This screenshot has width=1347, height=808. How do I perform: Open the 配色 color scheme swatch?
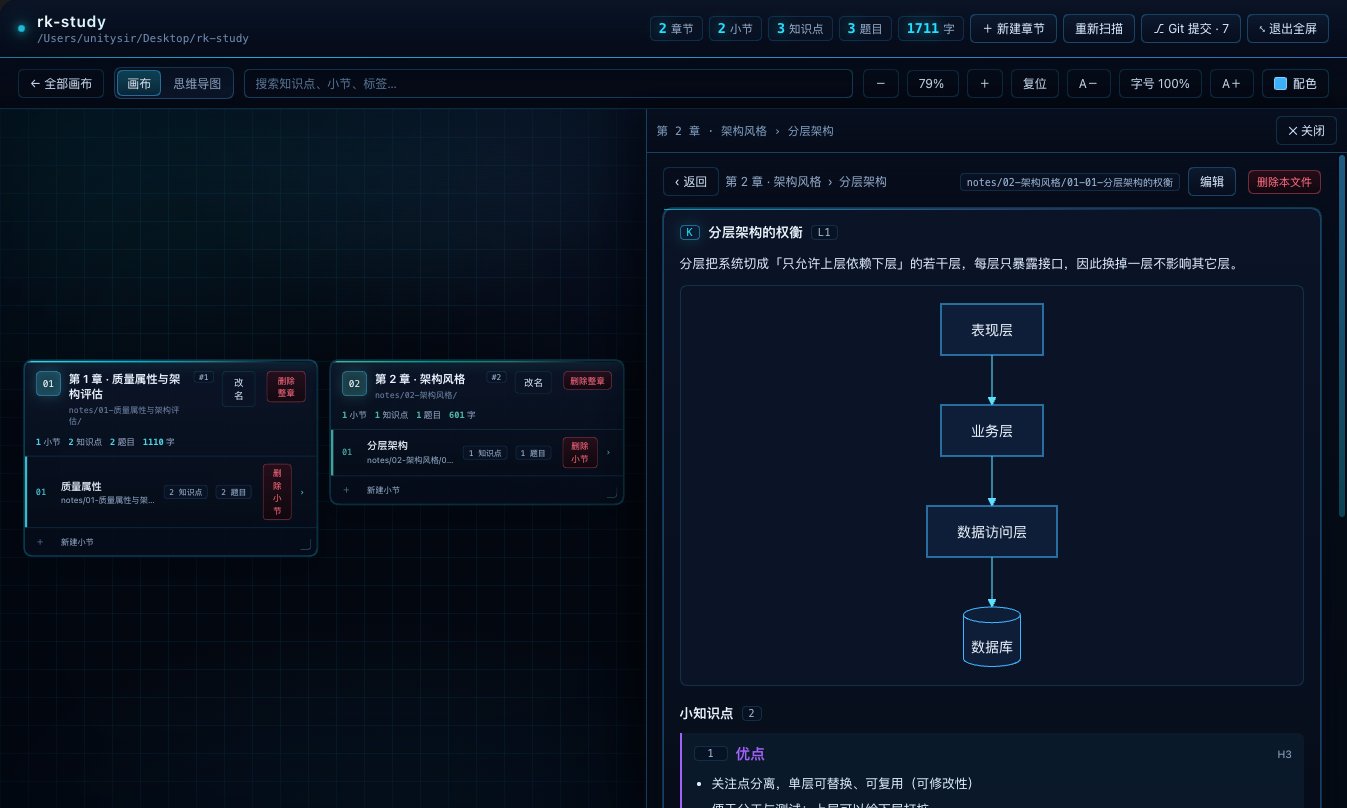point(1295,84)
